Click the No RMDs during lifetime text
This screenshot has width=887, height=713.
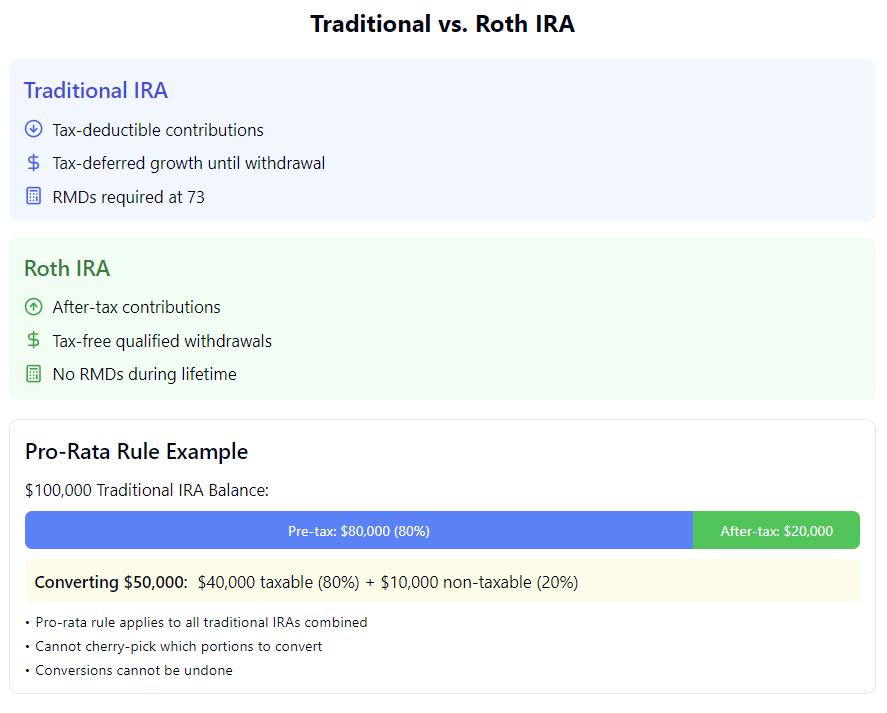(144, 375)
